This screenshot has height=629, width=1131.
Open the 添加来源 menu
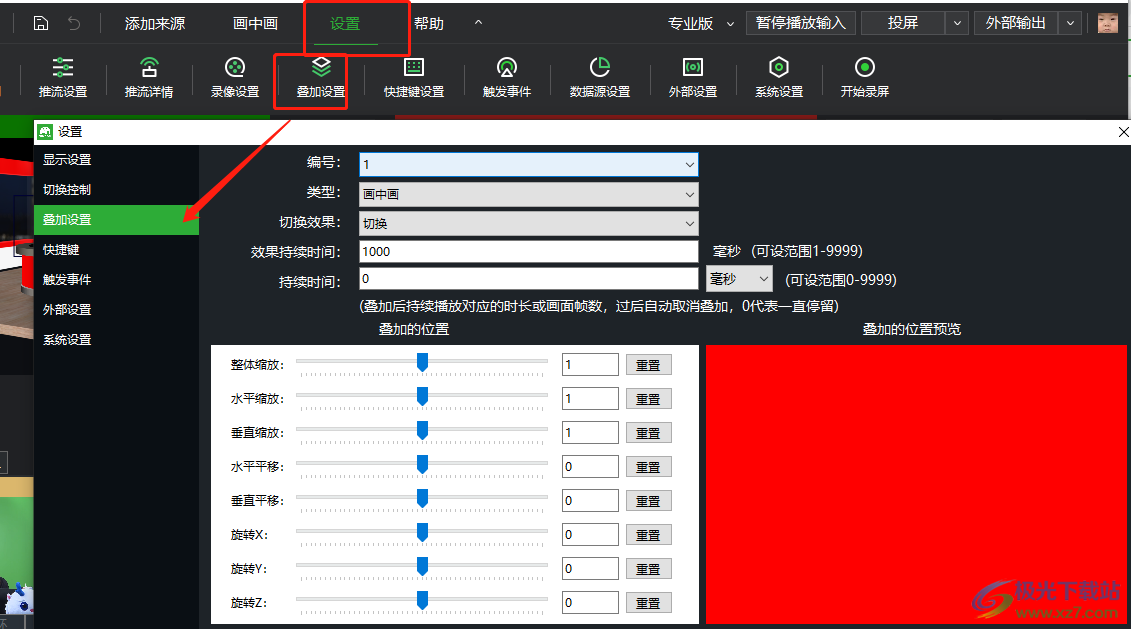click(x=155, y=24)
